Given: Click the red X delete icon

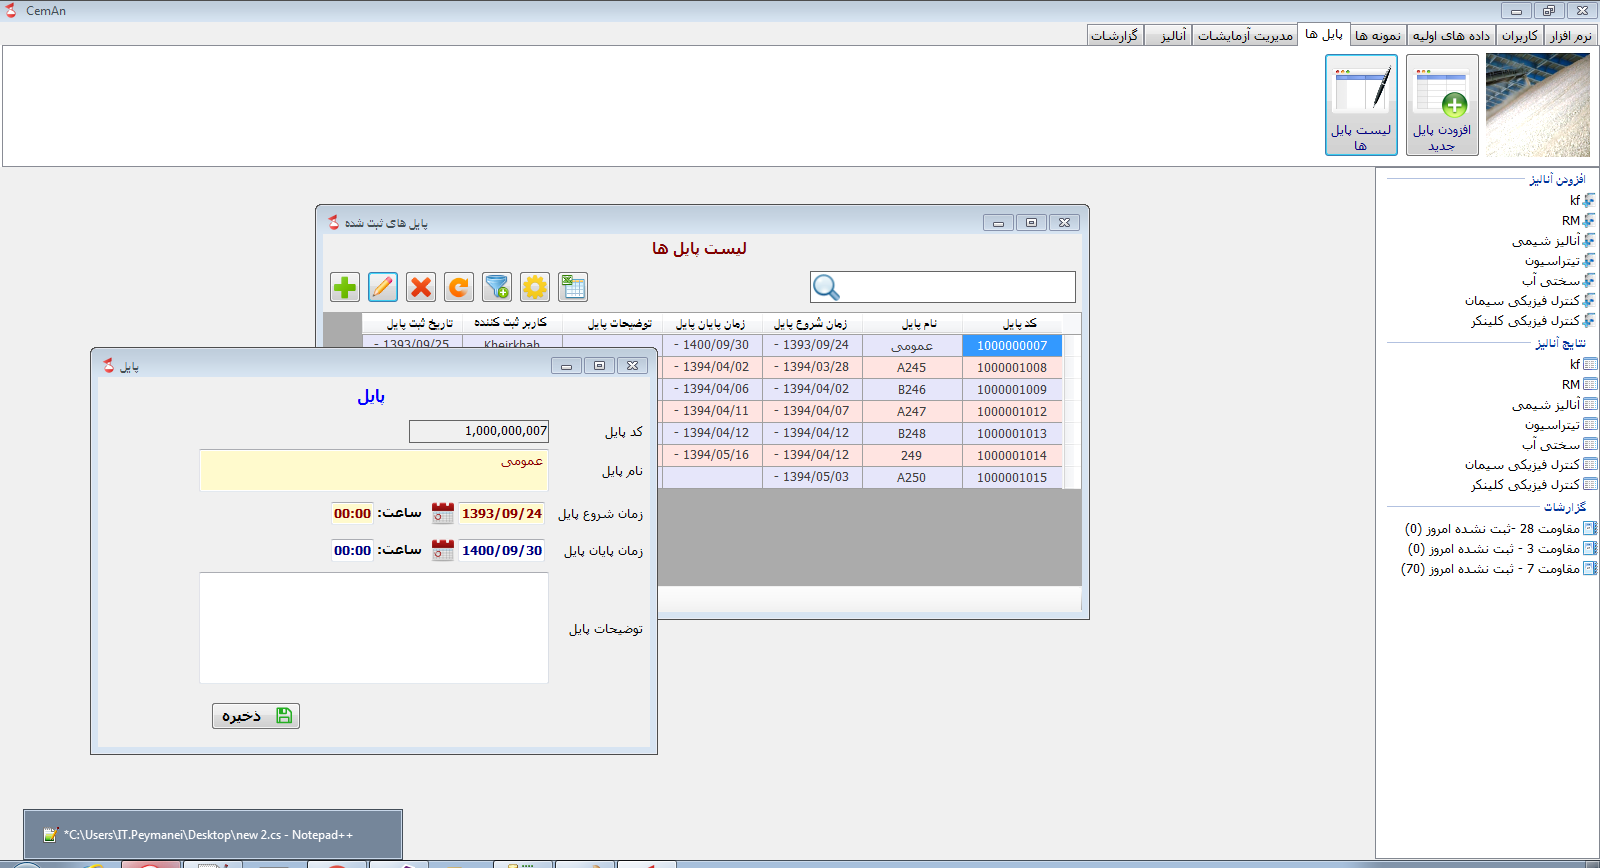Looking at the screenshot, I should click(421, 288).
